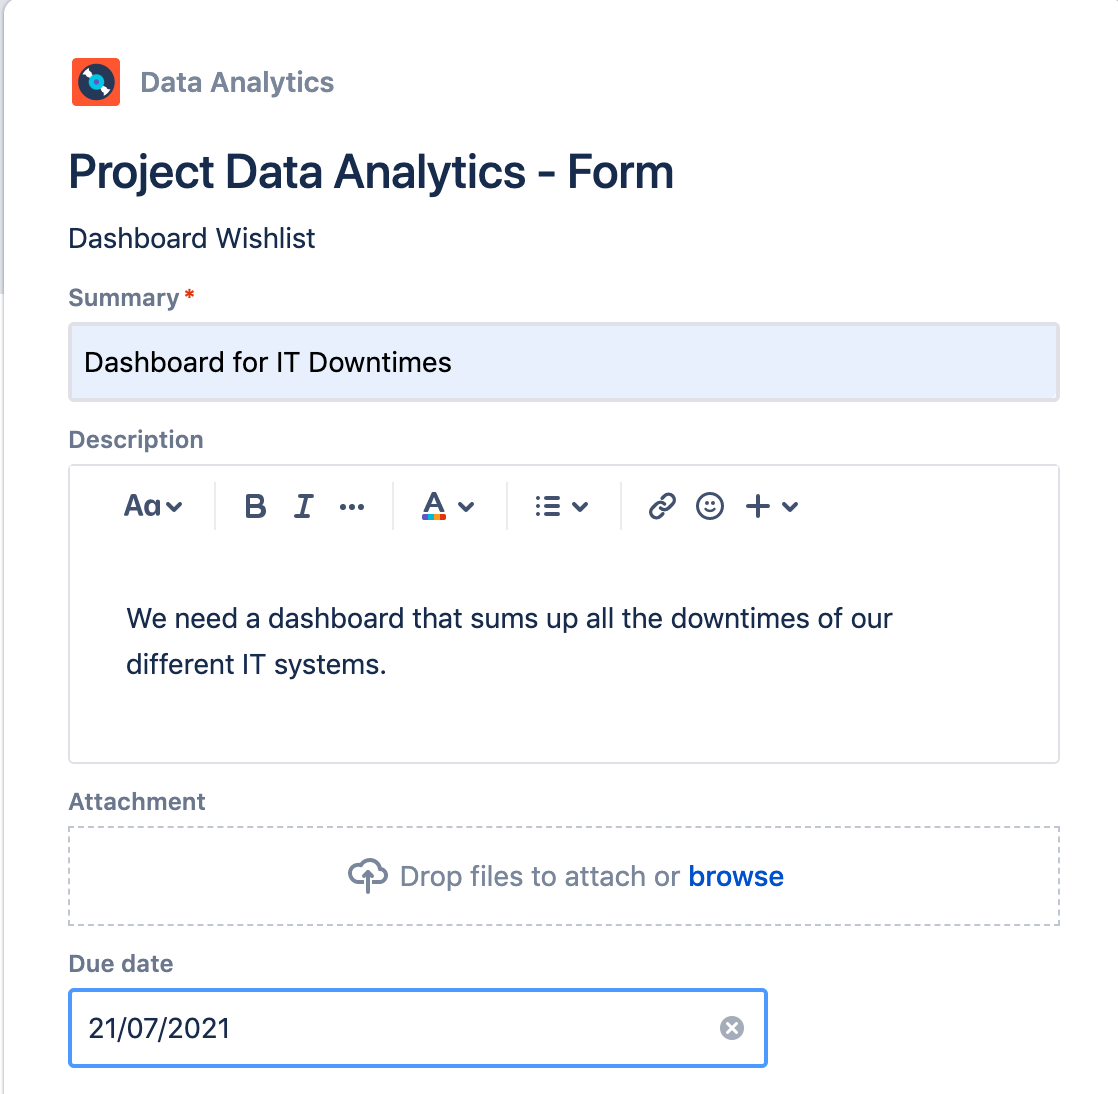The width and height of the screenshot is (1118, 1094).
Task: Click the text color A icon
Action: point(434,506)
